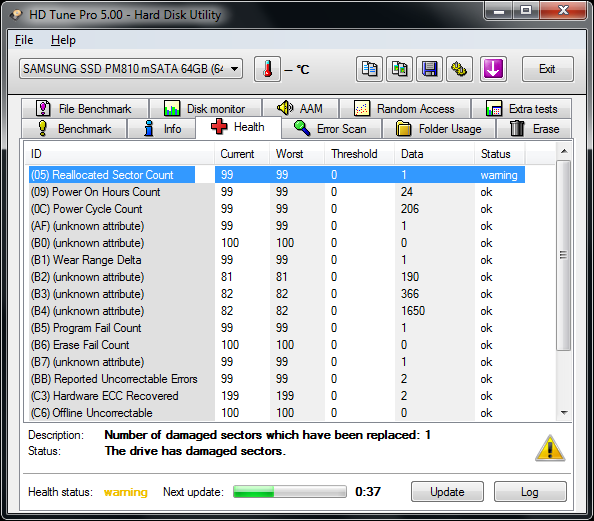Screen dimensions: 594x521
Task: Open the File menu
Action: click(24, 40)
